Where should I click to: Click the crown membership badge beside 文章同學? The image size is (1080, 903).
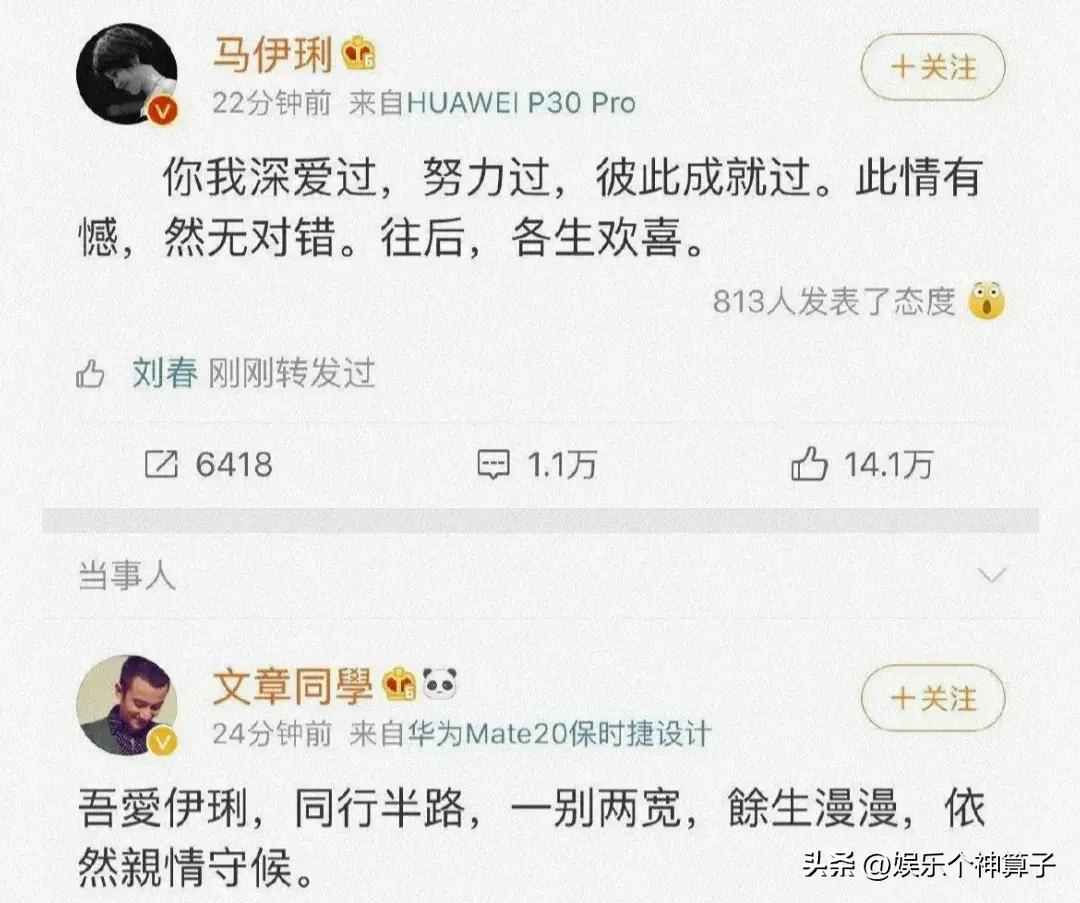[x=399, y=684]
